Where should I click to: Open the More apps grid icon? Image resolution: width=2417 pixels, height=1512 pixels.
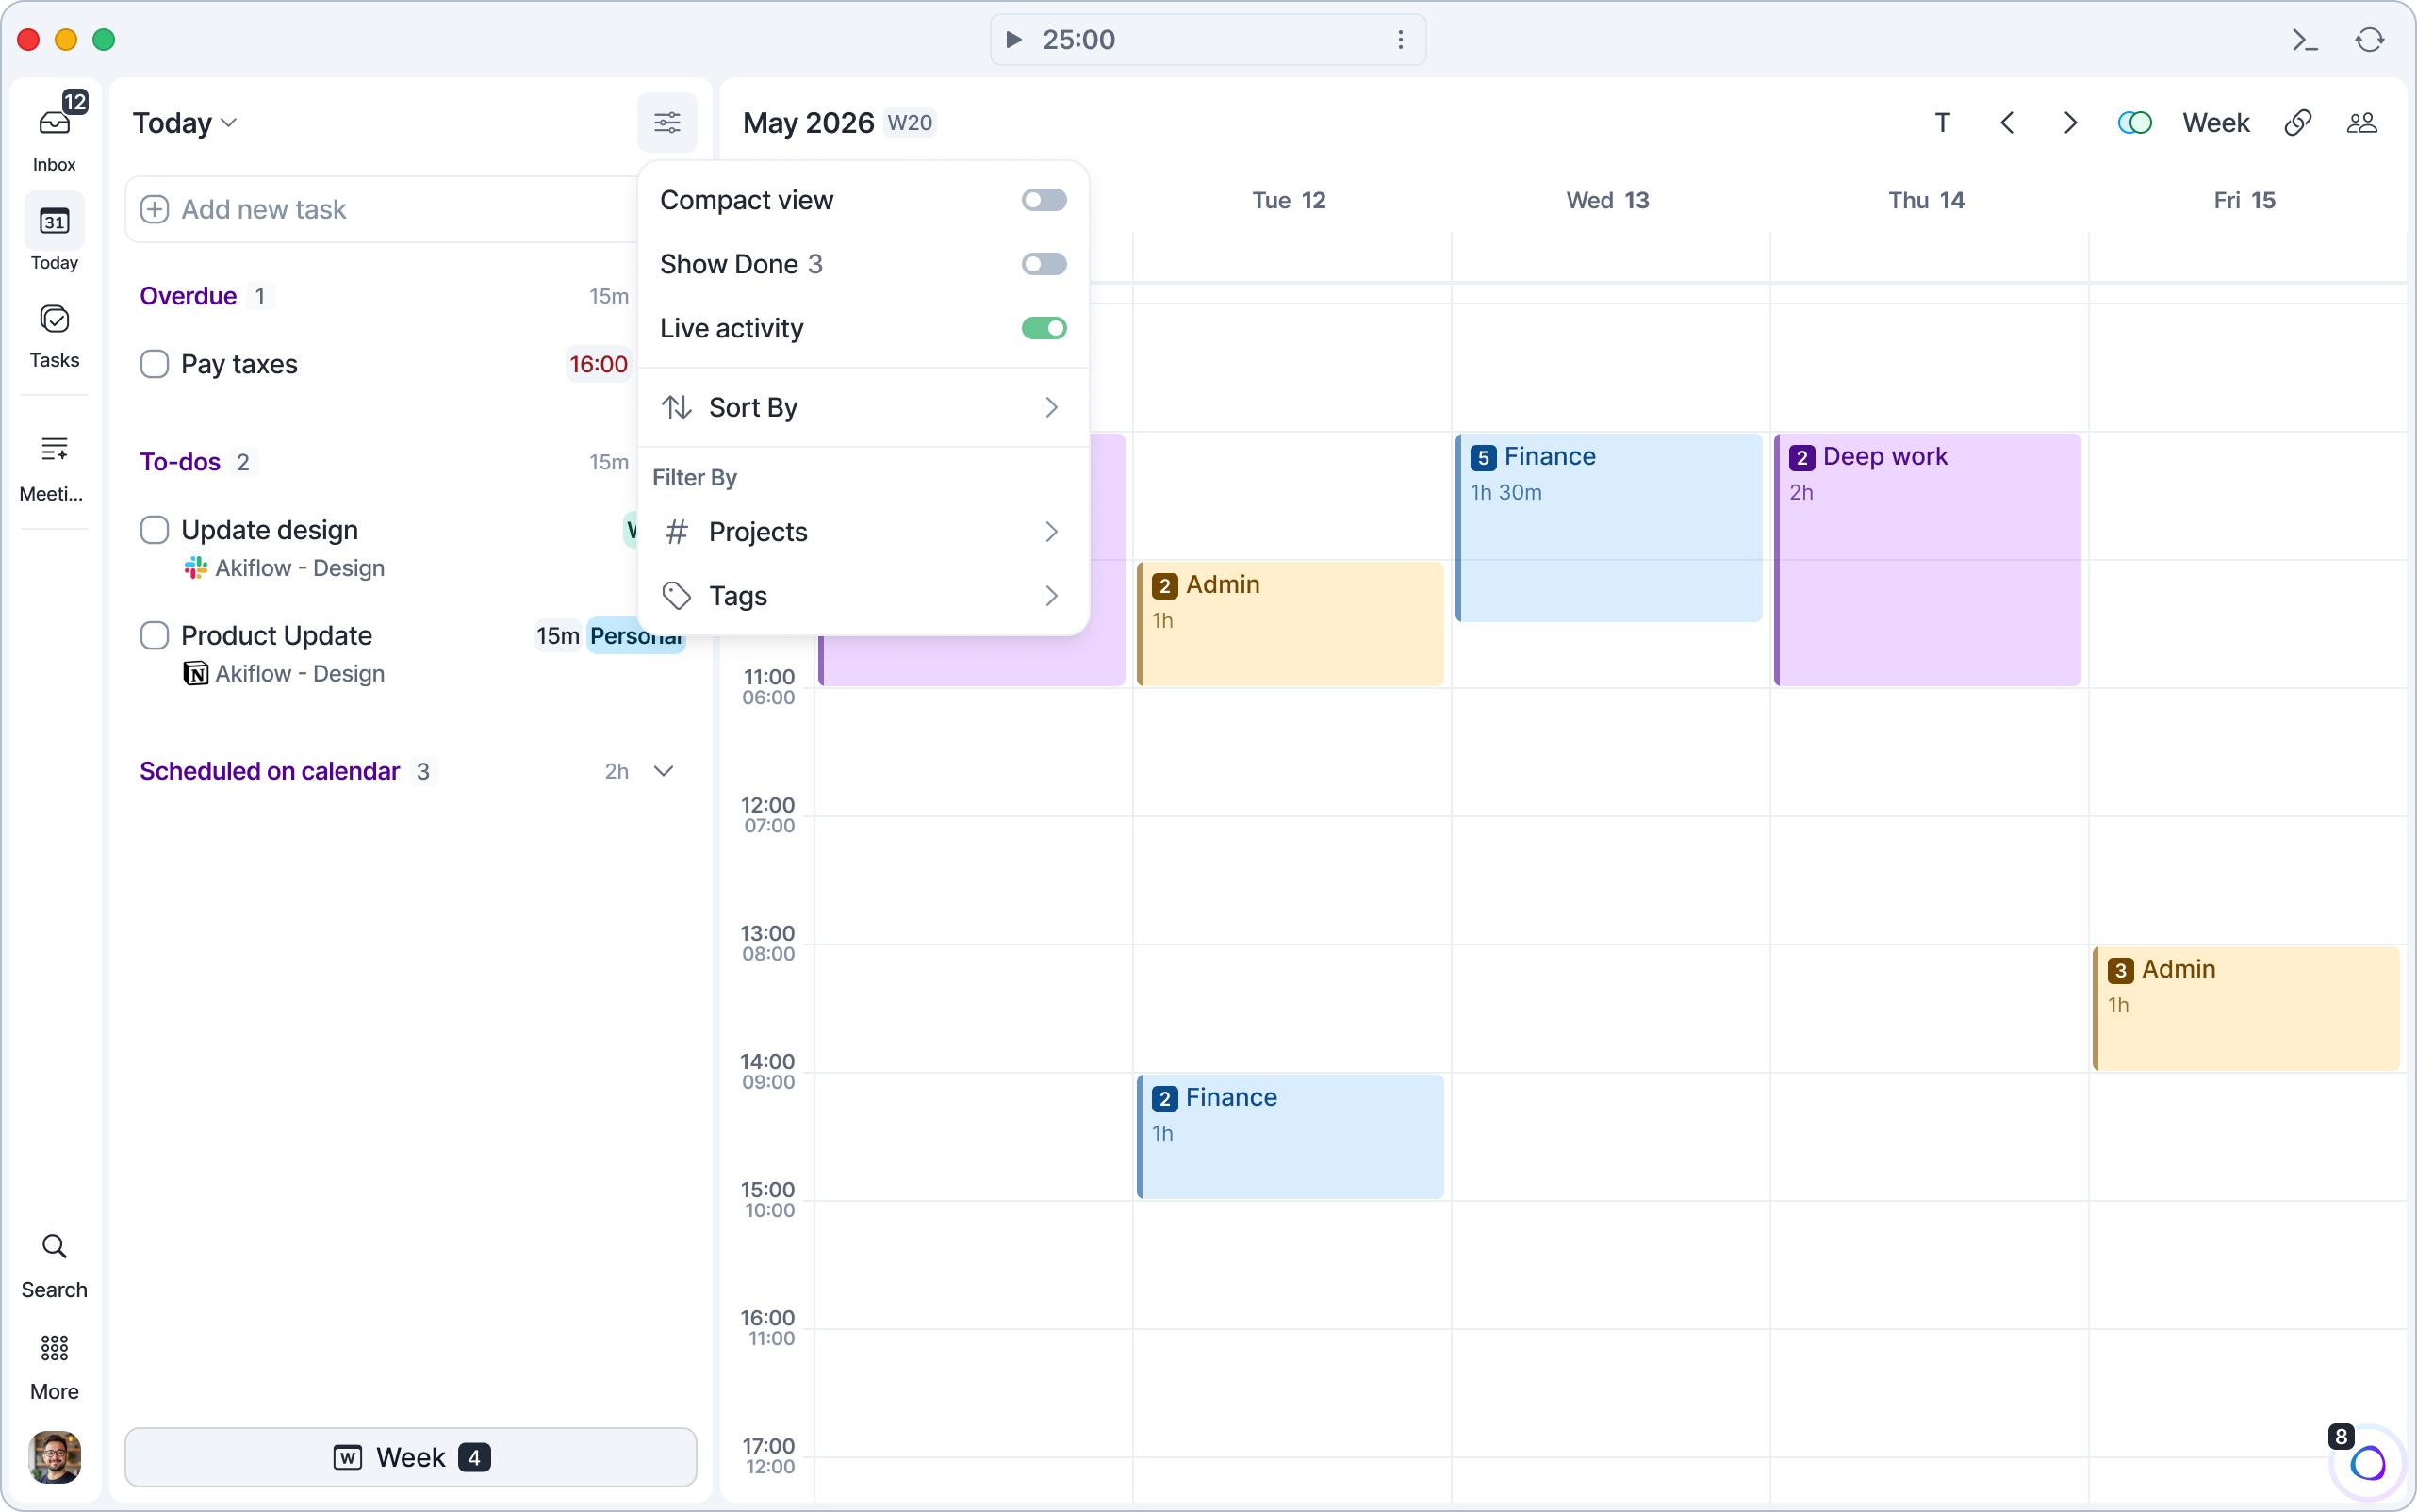(x=54, y=1348)
